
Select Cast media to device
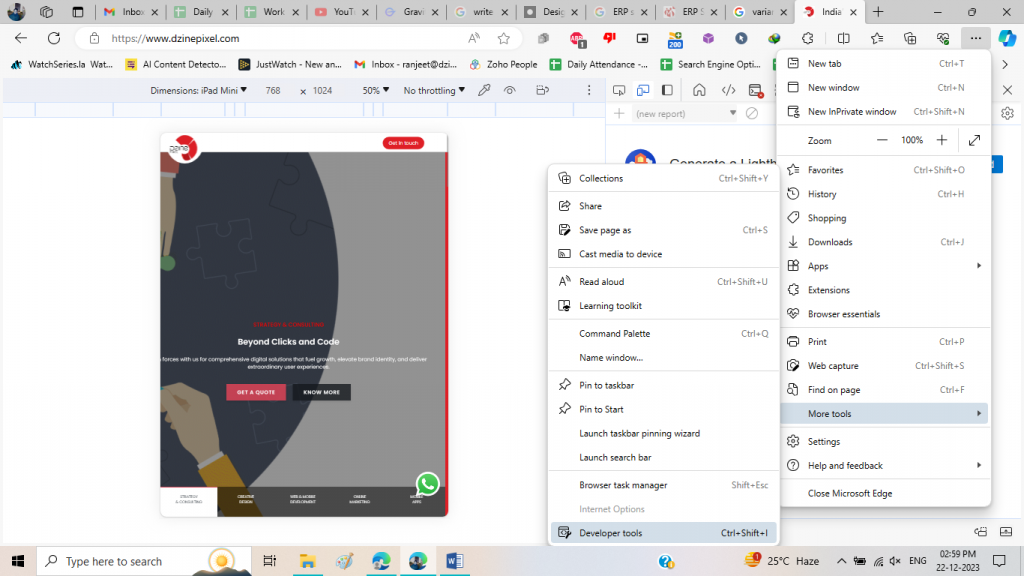[x=664, y=254]
